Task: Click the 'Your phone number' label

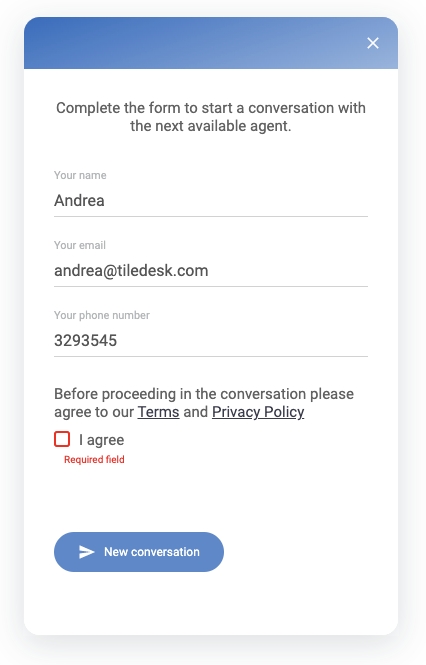Action: (x=102, y=315)
